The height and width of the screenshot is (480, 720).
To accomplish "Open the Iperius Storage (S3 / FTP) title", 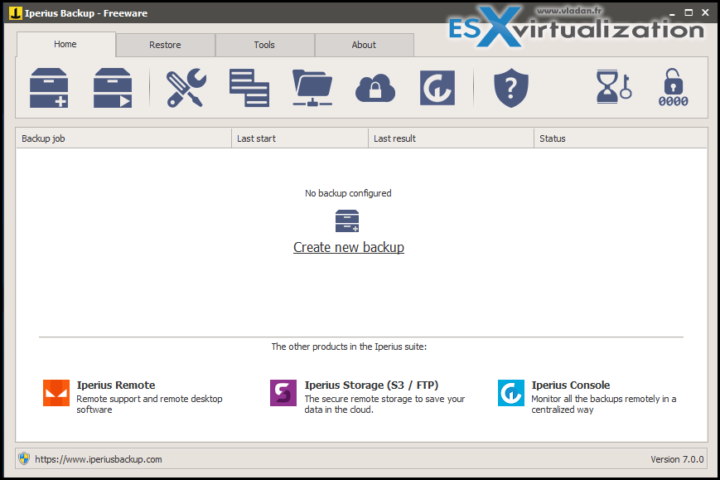I will 371,385.
